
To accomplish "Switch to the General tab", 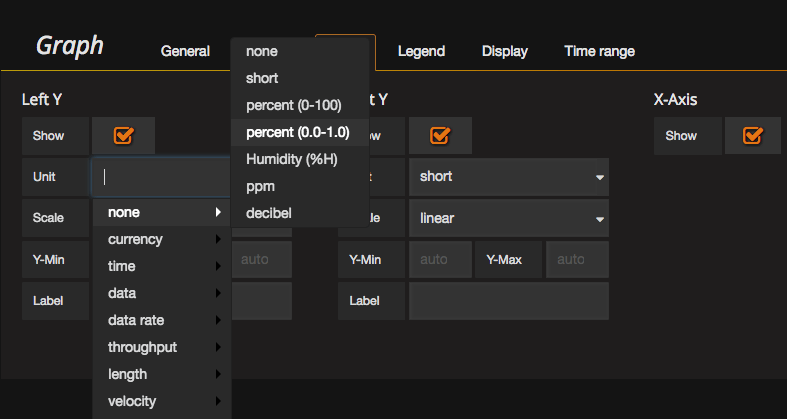I will pos(185,51).
